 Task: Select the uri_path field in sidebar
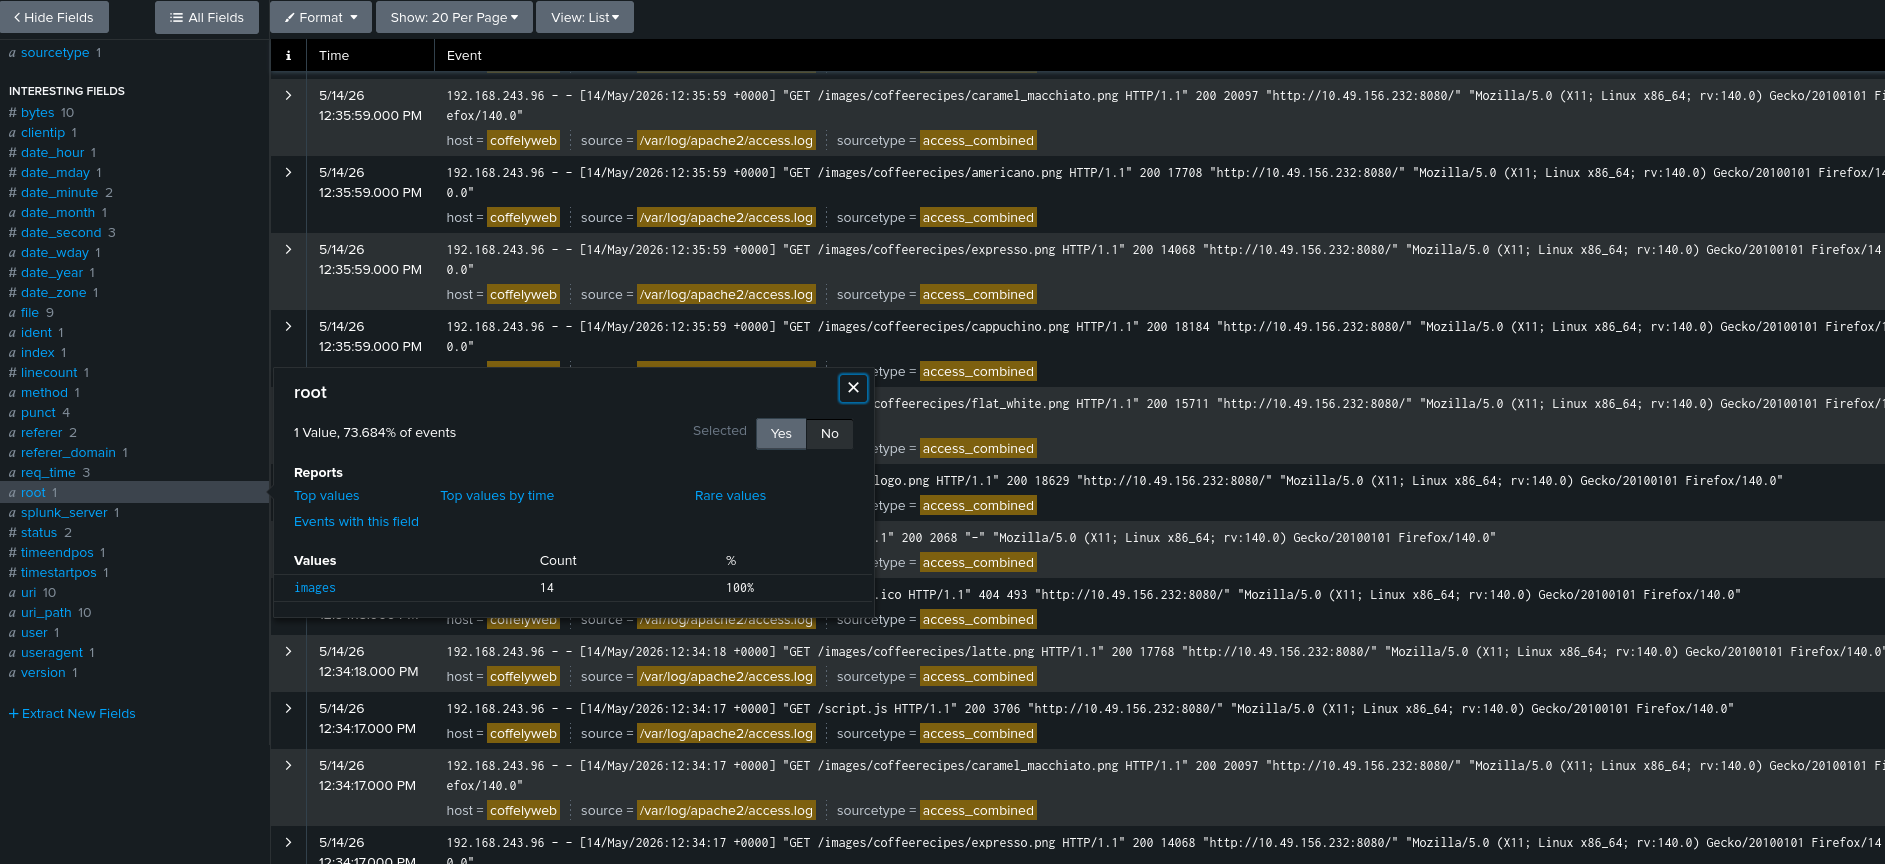(x=46, y=613)
